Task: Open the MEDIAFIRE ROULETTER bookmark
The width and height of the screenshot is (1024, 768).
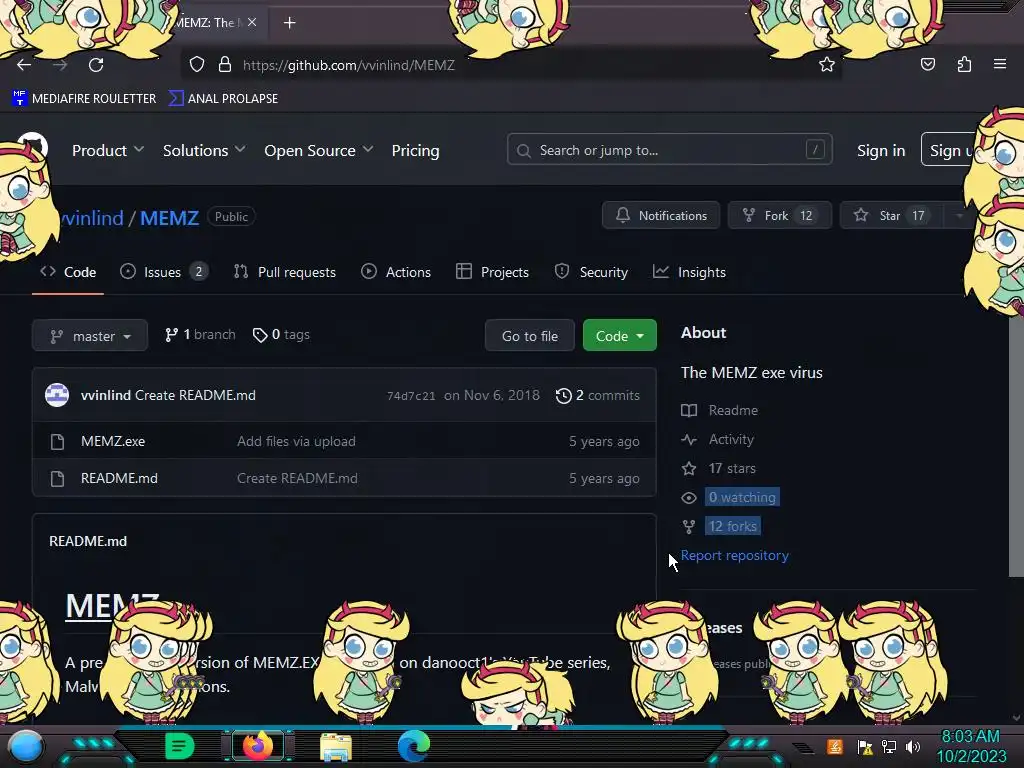Action: [x=84, y=99]
